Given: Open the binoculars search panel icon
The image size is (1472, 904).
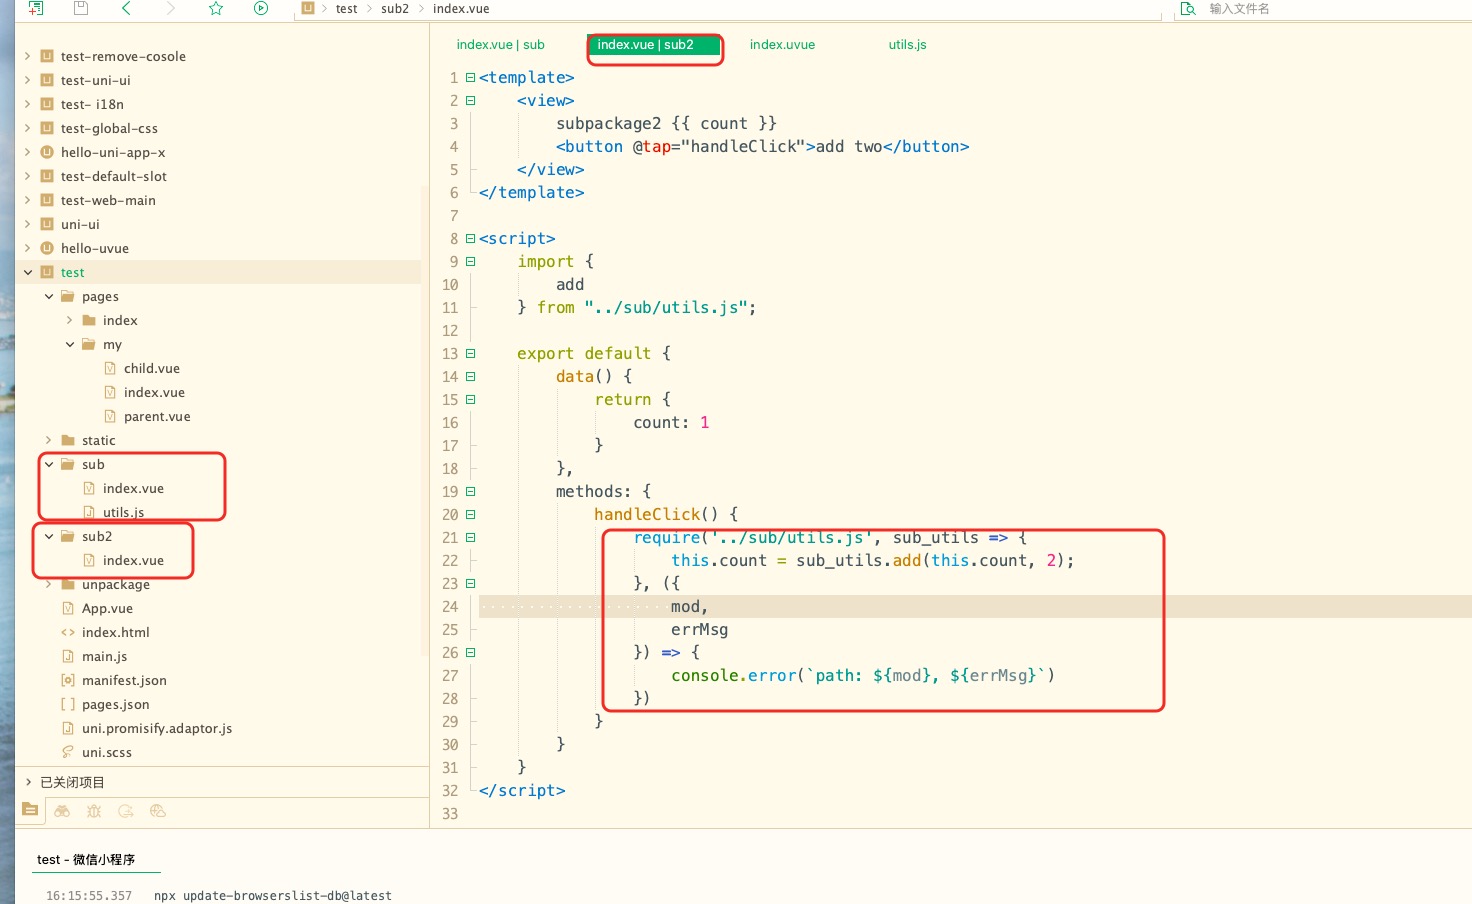Looking at the screenshot, I should pos(62,811).
